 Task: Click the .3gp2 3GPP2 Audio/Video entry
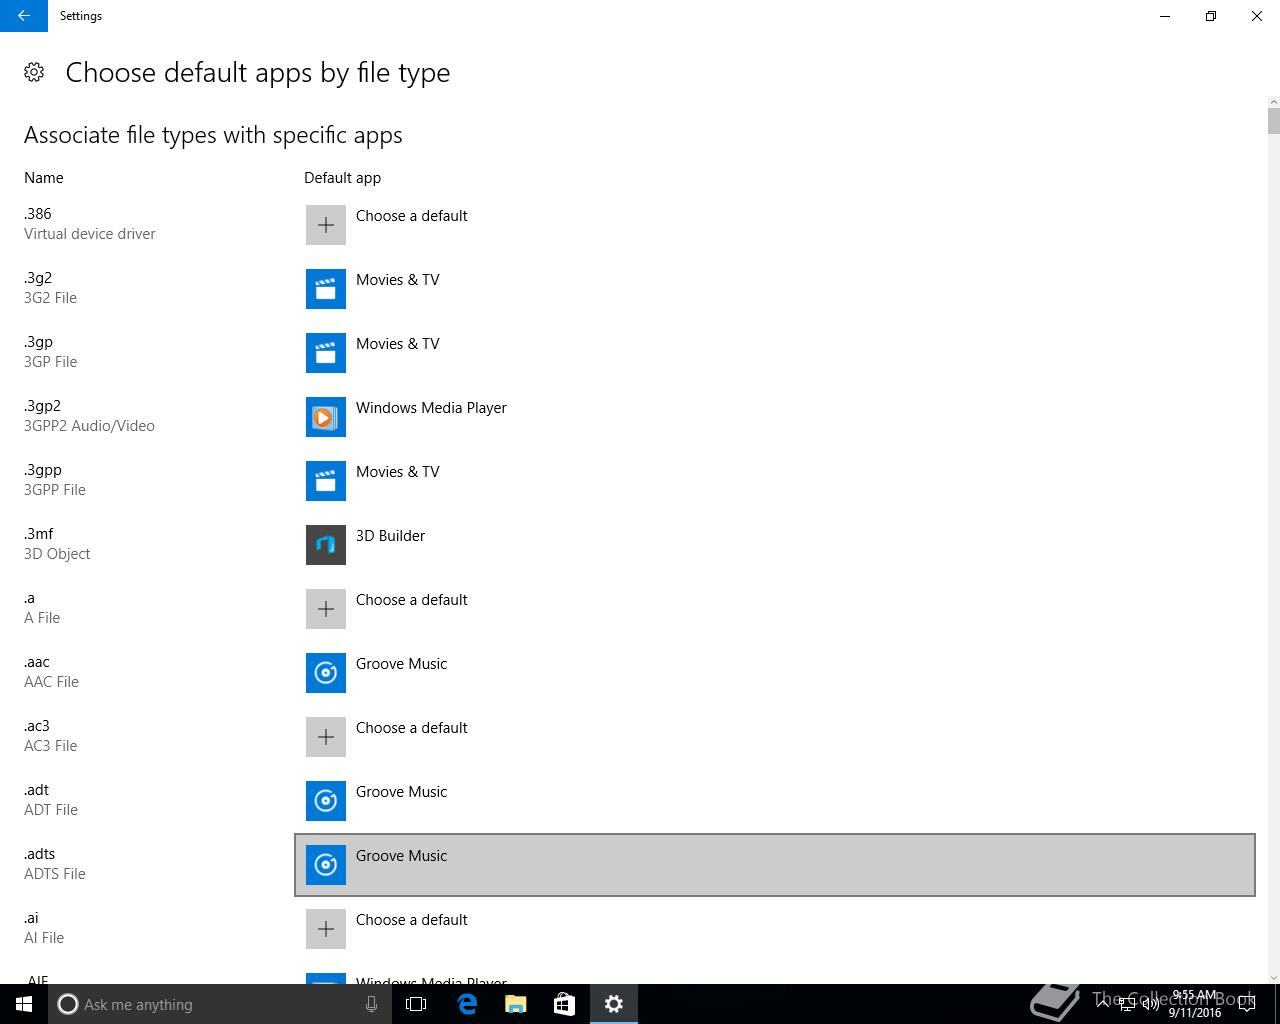click(89, 416)
